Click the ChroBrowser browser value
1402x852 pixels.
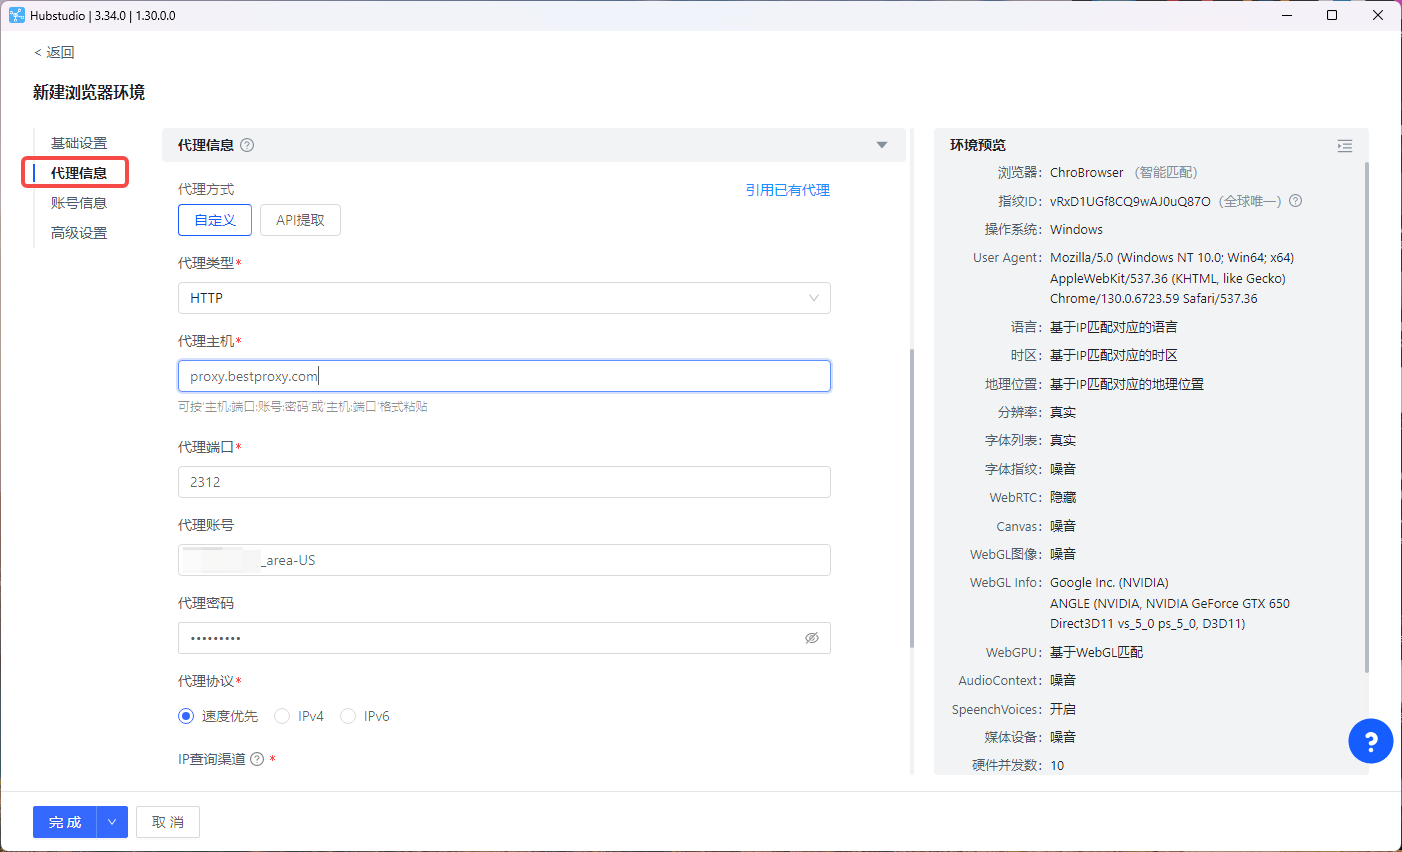click(1087, 173)
